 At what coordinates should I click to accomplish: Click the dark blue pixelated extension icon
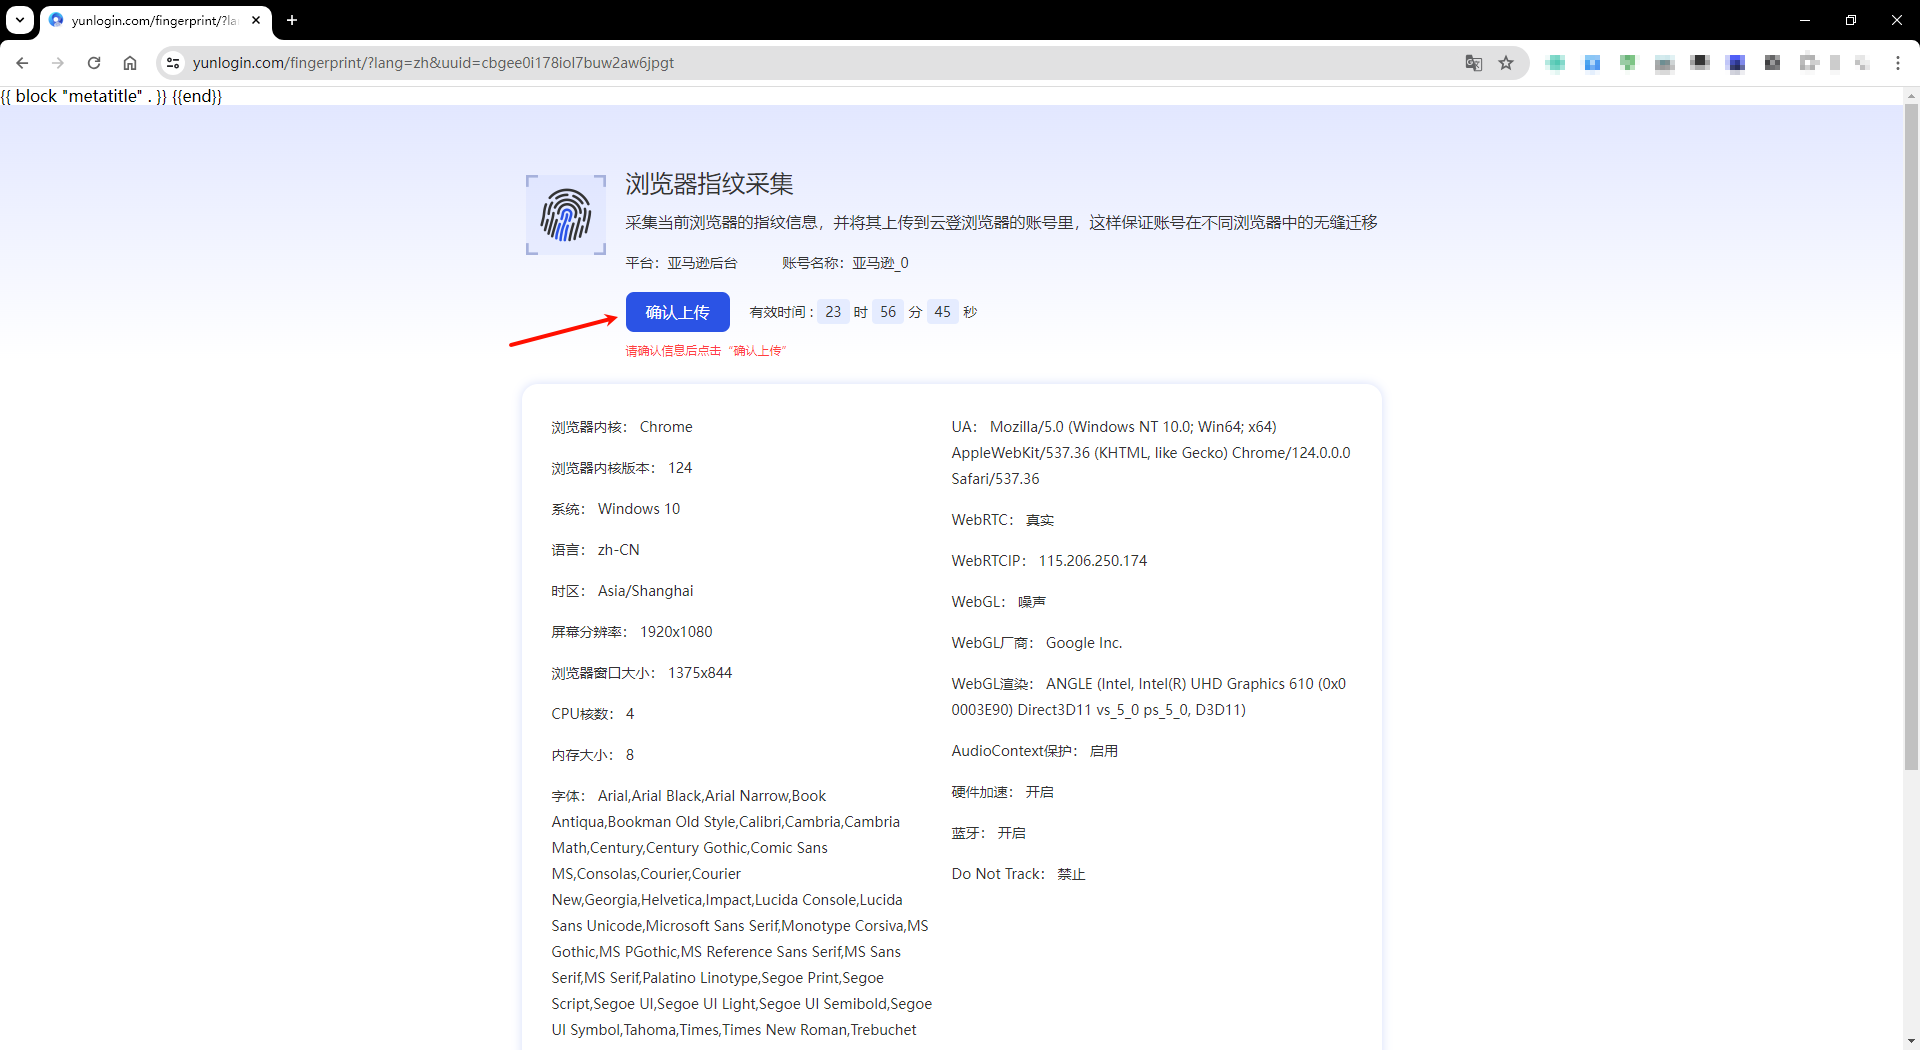click(x=1736, y=63)
